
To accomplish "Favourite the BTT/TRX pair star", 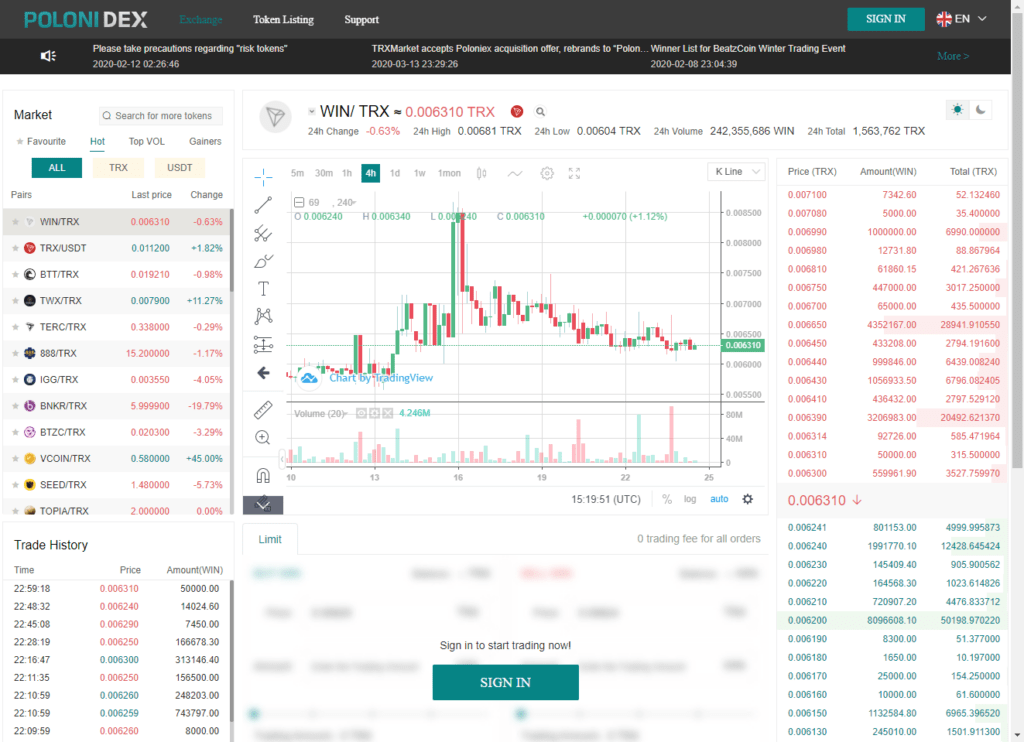I will 15,274.
